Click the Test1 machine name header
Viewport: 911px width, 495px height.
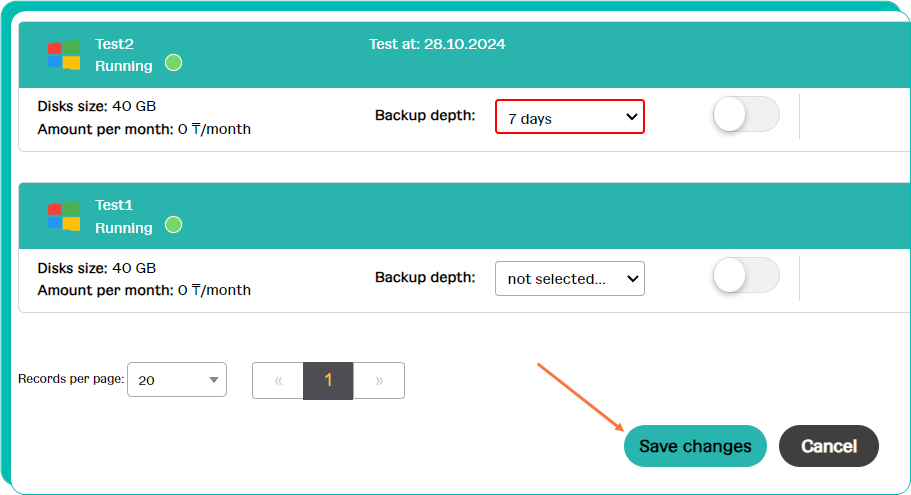[x=114, y=205]
